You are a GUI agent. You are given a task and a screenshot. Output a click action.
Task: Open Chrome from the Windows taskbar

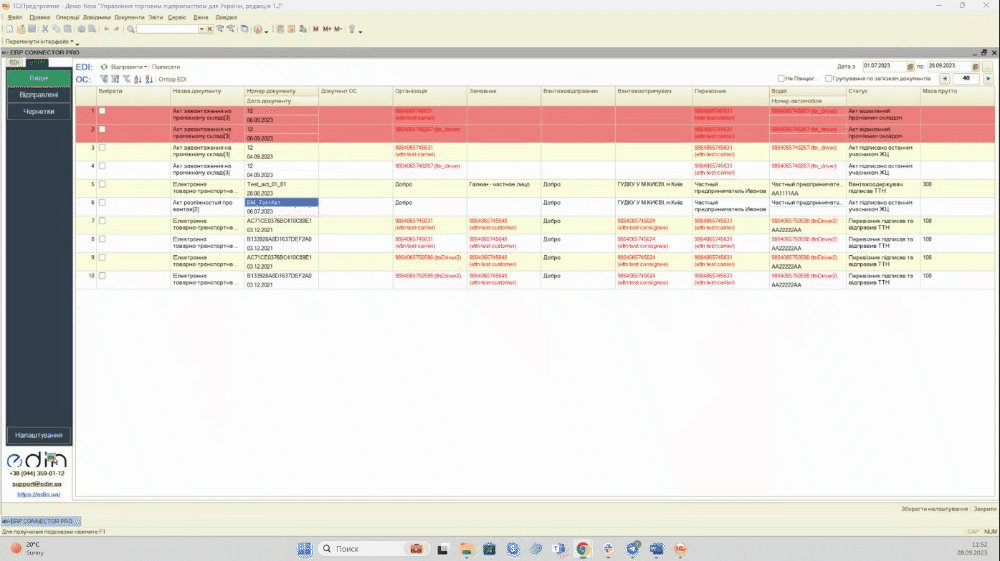[583, 549]
